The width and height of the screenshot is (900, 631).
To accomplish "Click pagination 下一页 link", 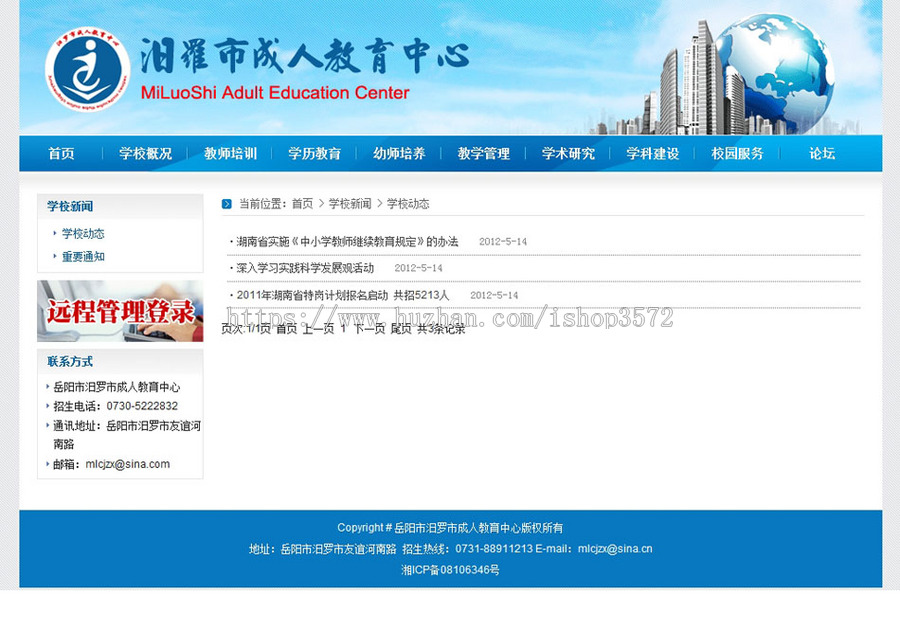I will click(x=369, y=329).
